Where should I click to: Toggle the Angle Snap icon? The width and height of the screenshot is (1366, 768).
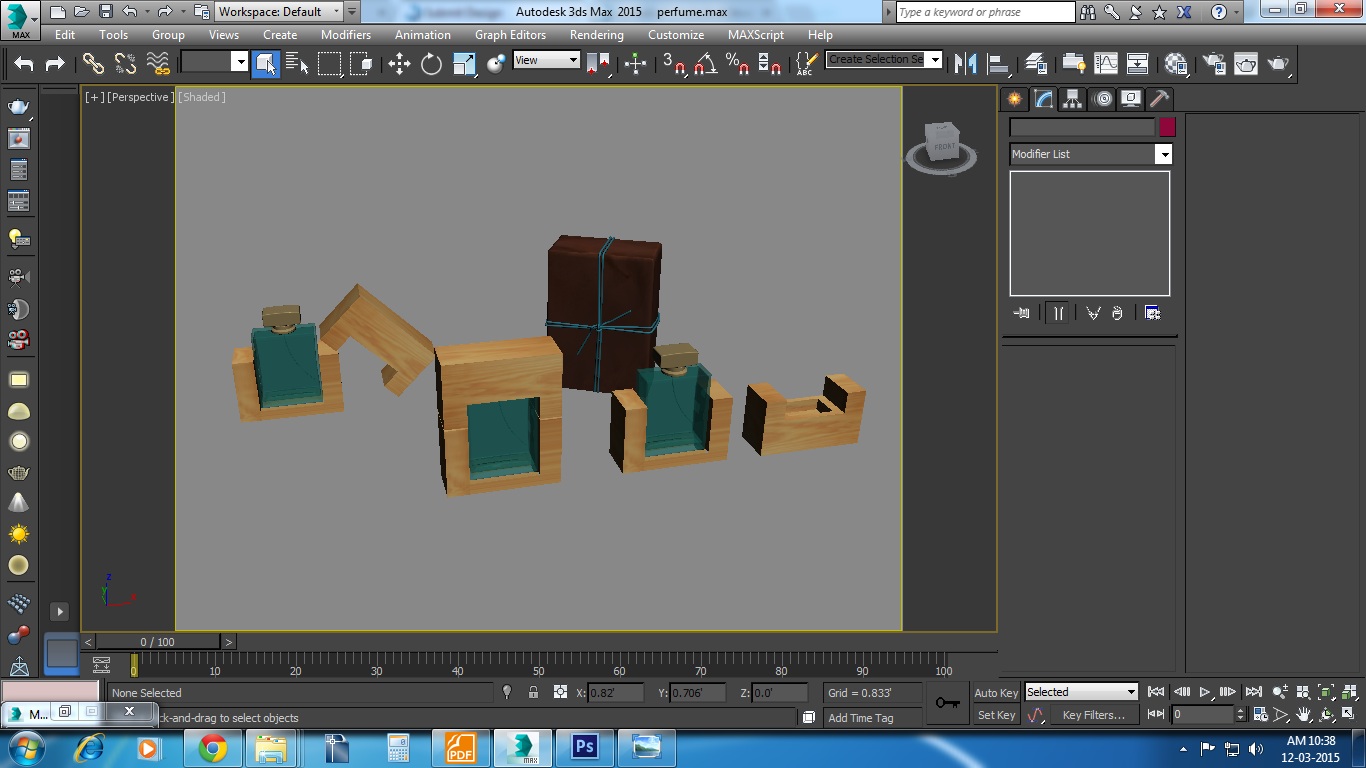point(706,64)
